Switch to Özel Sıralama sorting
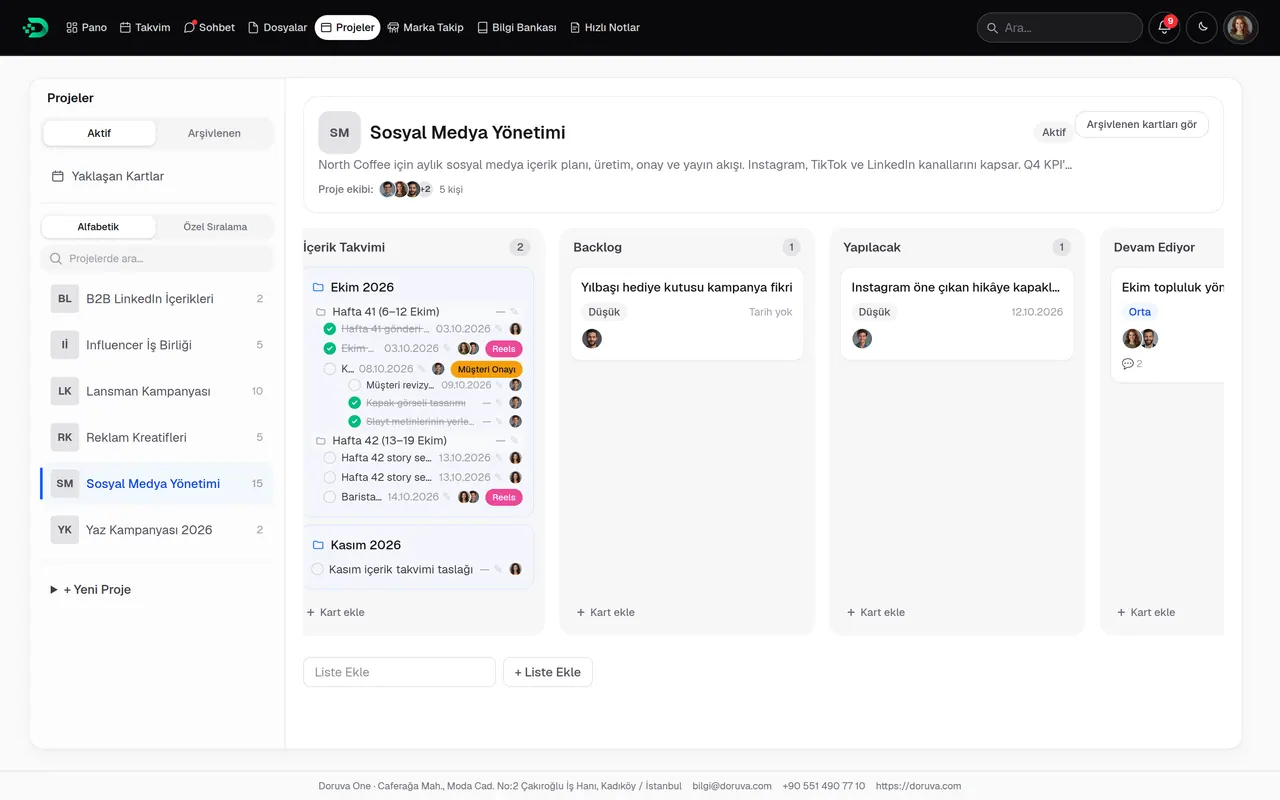The image size is (1280, 800). click(x=215, y=227)
